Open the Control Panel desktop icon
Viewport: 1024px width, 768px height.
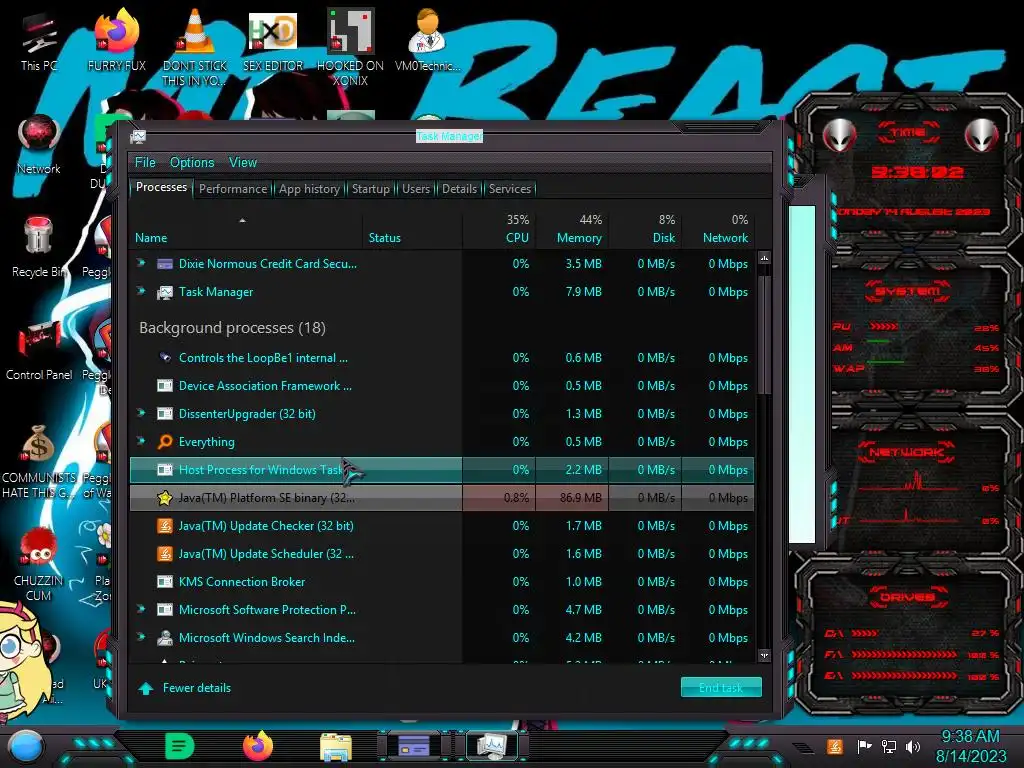point(39,351)
